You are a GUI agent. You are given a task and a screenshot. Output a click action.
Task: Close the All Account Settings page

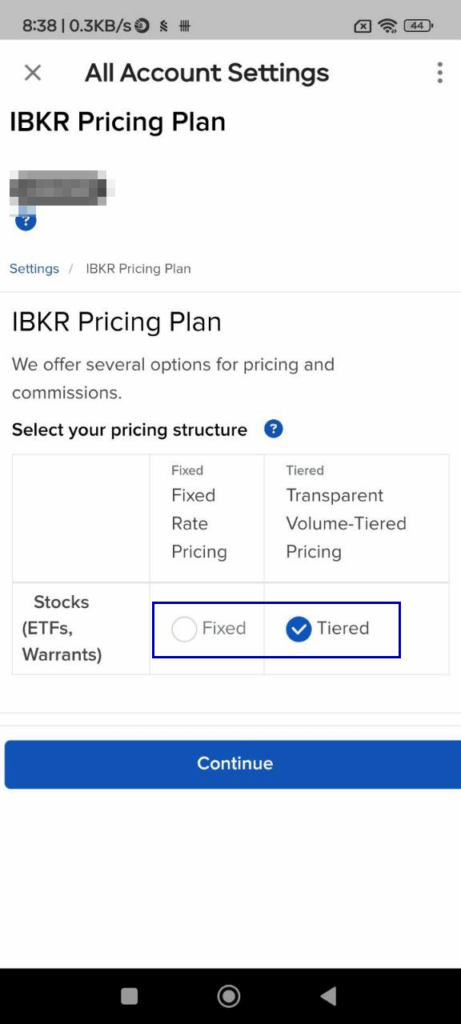point(32,72)
